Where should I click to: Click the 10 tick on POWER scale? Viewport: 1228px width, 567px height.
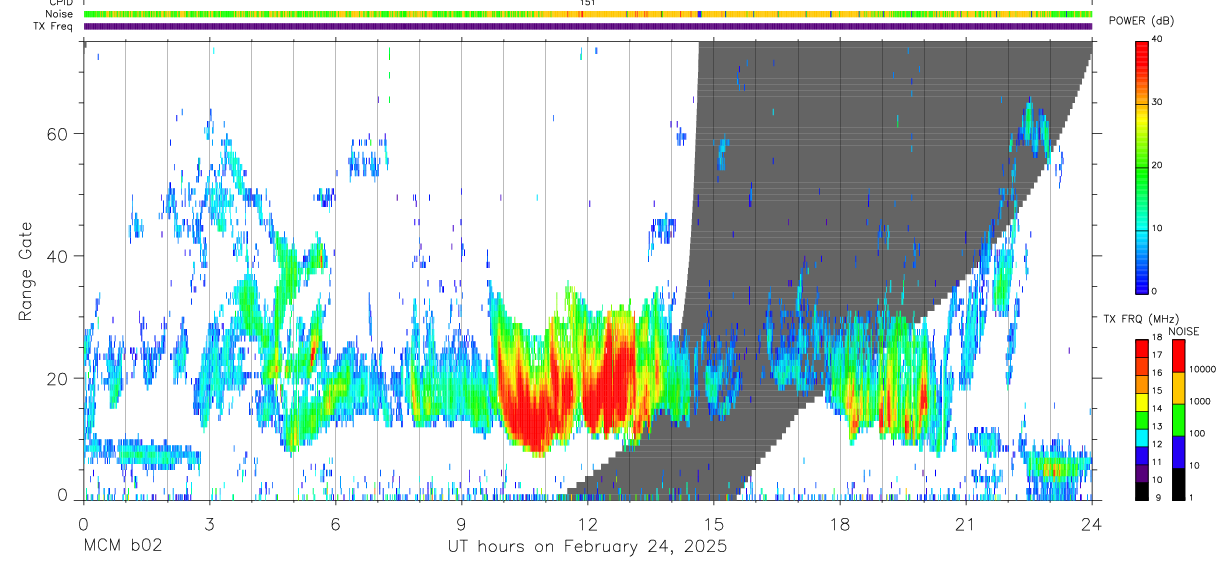(1157, 228)
